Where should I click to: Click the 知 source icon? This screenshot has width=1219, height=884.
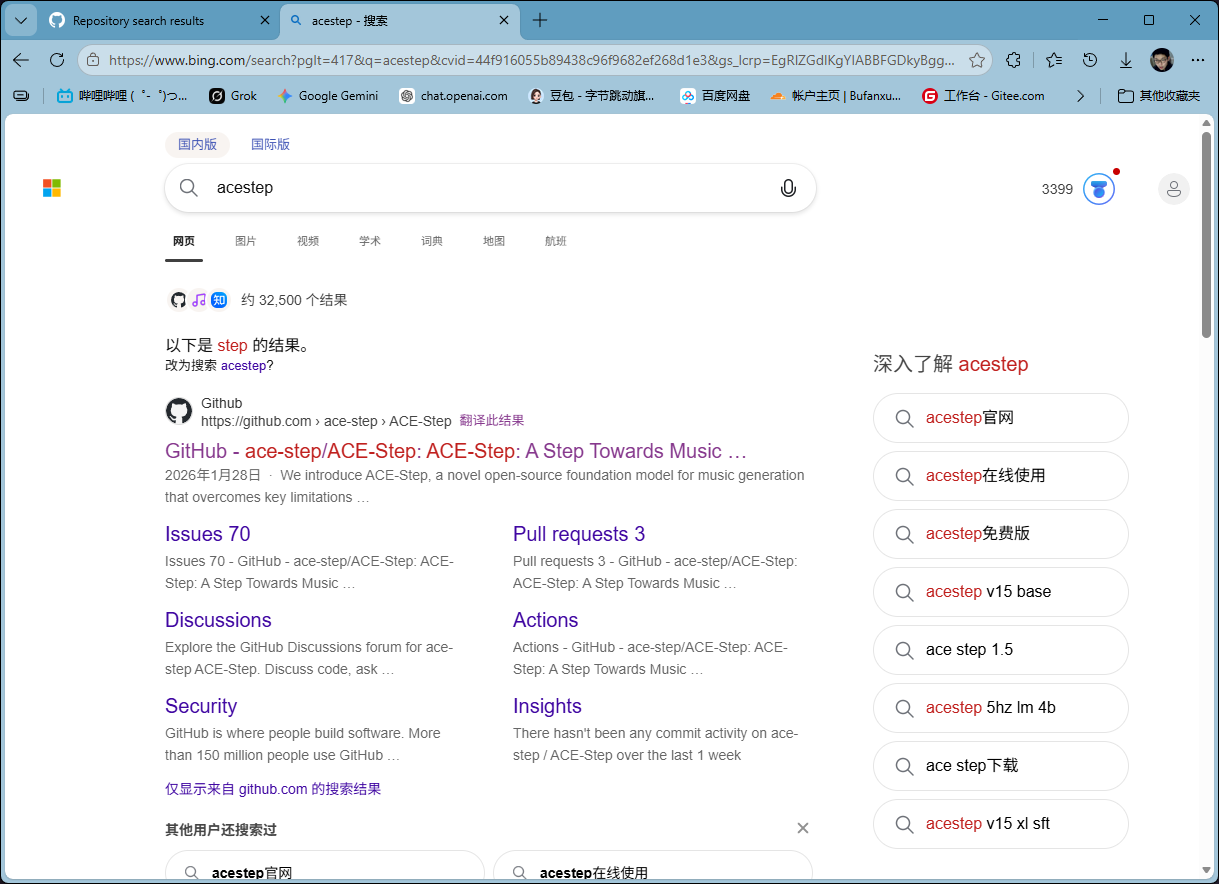pos(219,300)
